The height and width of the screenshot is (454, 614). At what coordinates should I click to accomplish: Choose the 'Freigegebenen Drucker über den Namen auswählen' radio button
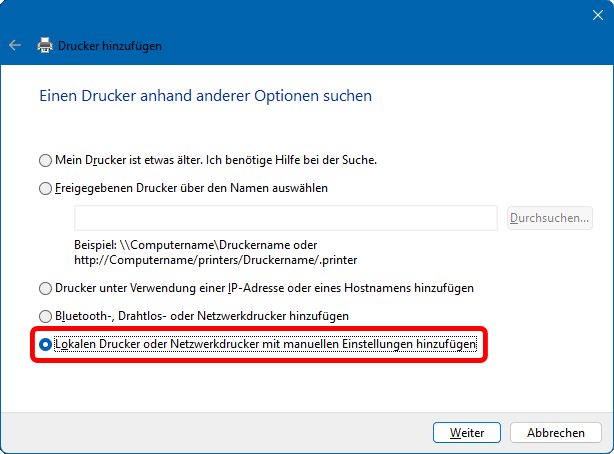[45, 188]
